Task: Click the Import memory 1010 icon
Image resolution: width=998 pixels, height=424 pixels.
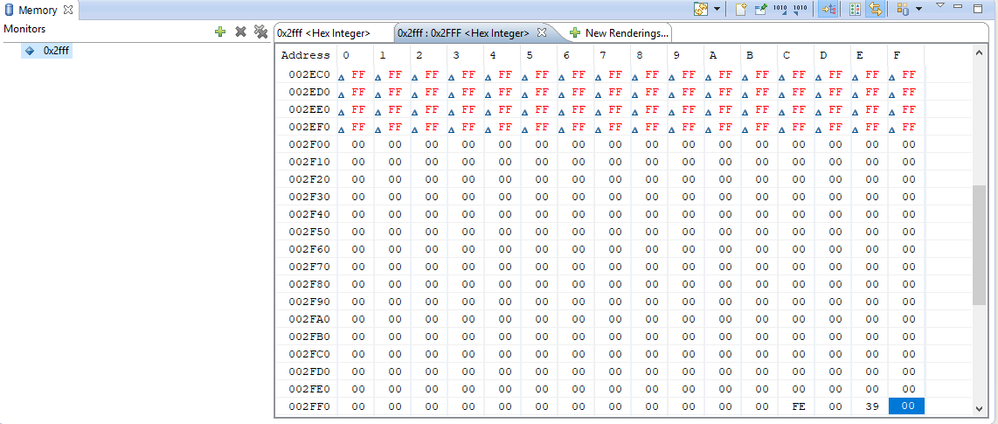Action: click(x=780, y=9)
